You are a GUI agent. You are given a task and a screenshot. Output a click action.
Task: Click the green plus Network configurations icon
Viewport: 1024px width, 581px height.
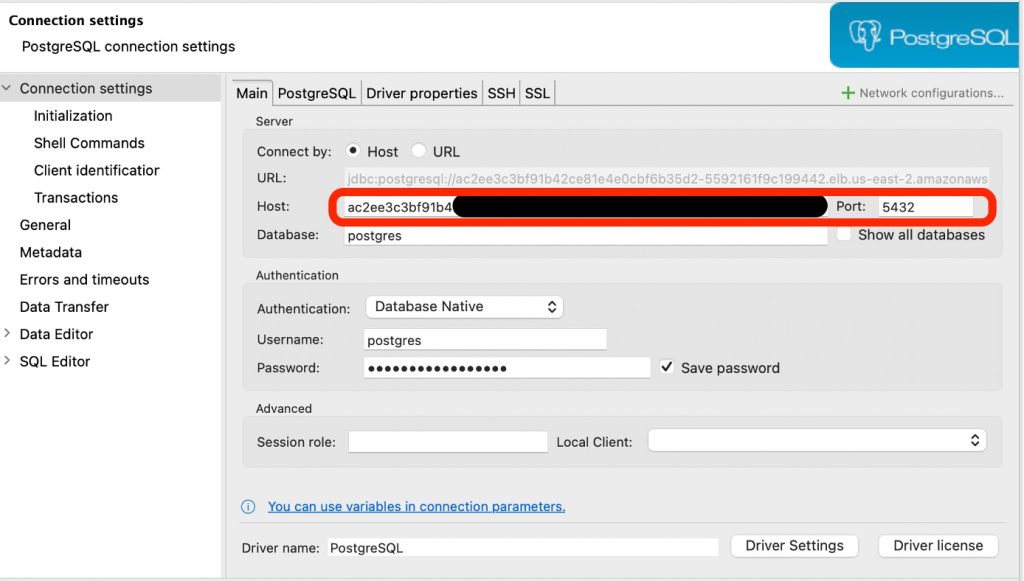click(848, 93)
